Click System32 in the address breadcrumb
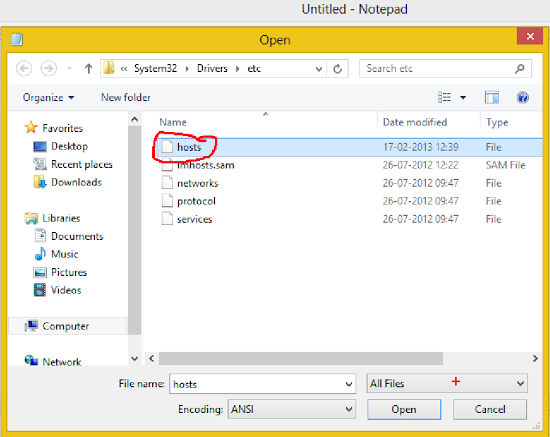The width and height of the screenshot is (550, 437). coord(155,68)
